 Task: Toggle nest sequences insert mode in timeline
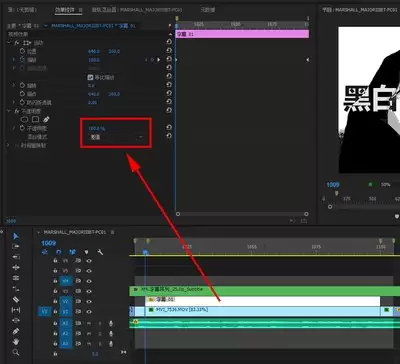pos(44,252)
